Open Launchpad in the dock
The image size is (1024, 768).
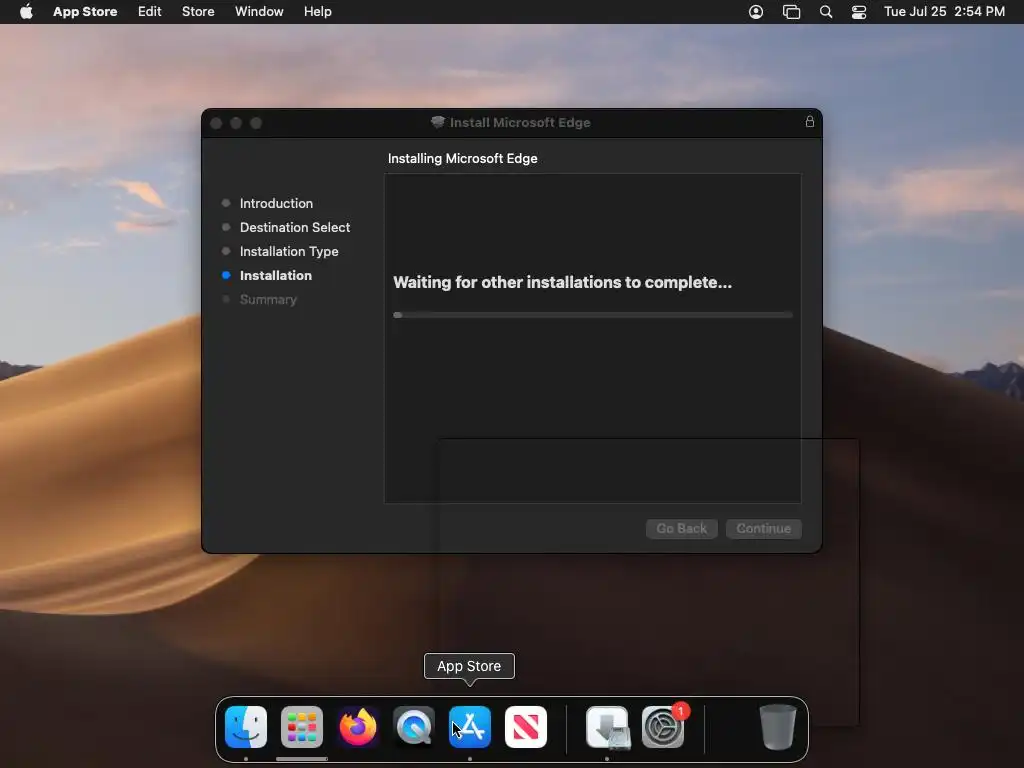point(302,726)
